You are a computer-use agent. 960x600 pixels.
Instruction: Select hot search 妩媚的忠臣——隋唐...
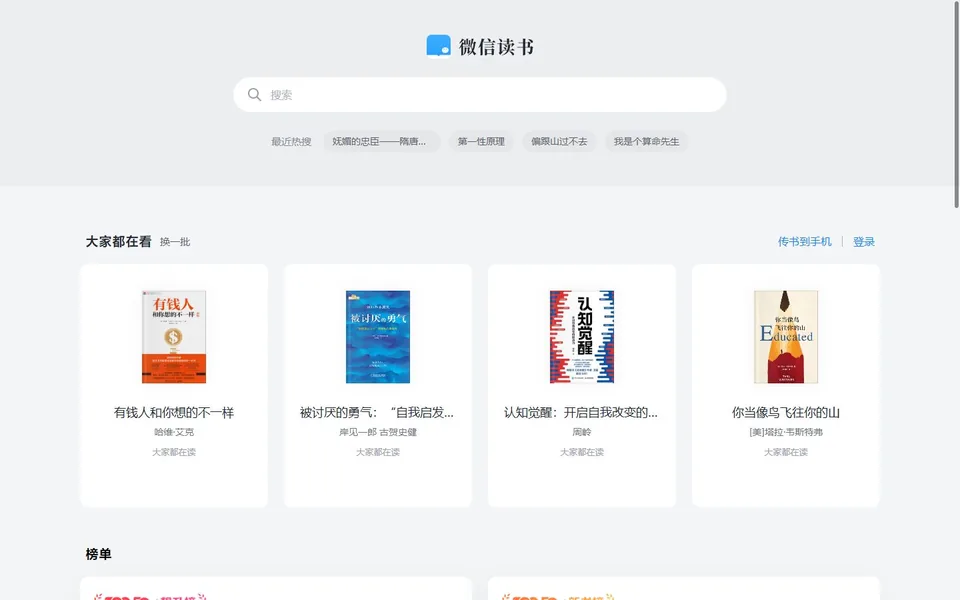(381, 141)
